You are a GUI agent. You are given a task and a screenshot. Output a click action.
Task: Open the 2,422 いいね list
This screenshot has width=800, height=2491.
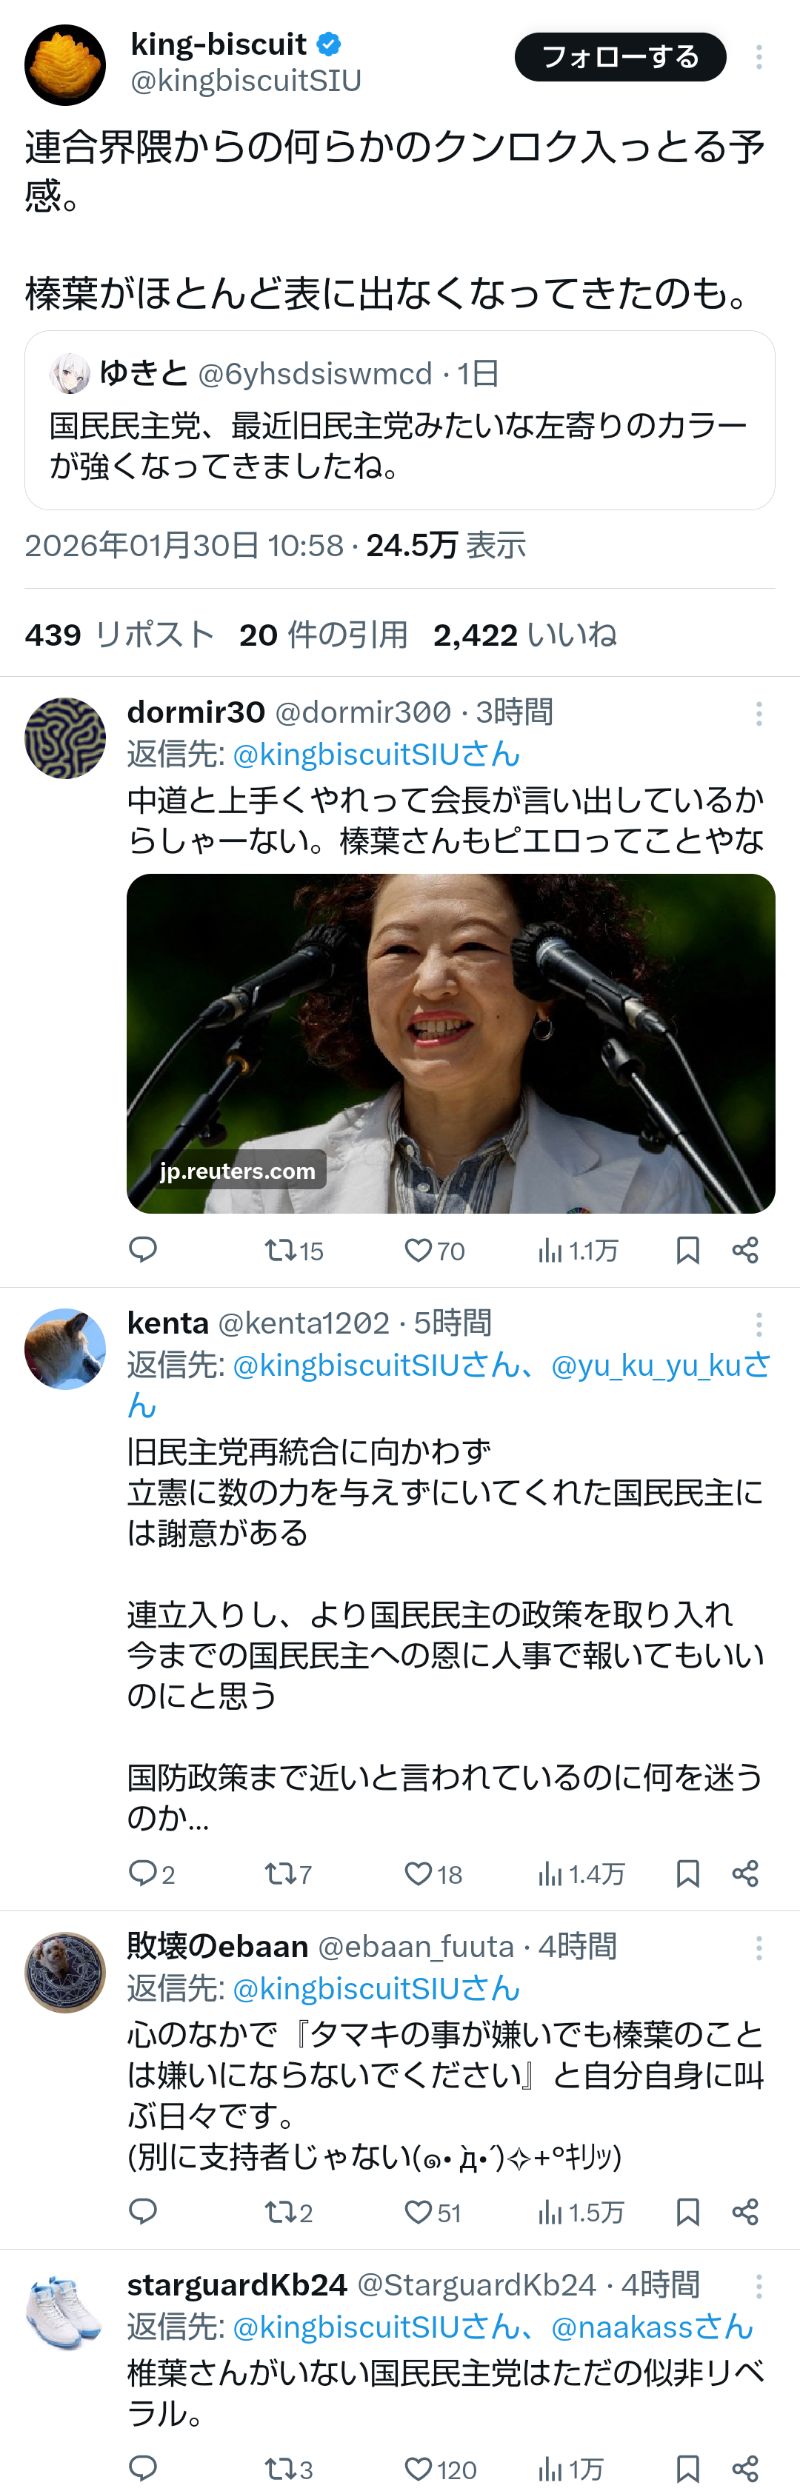tap(525, 634)
